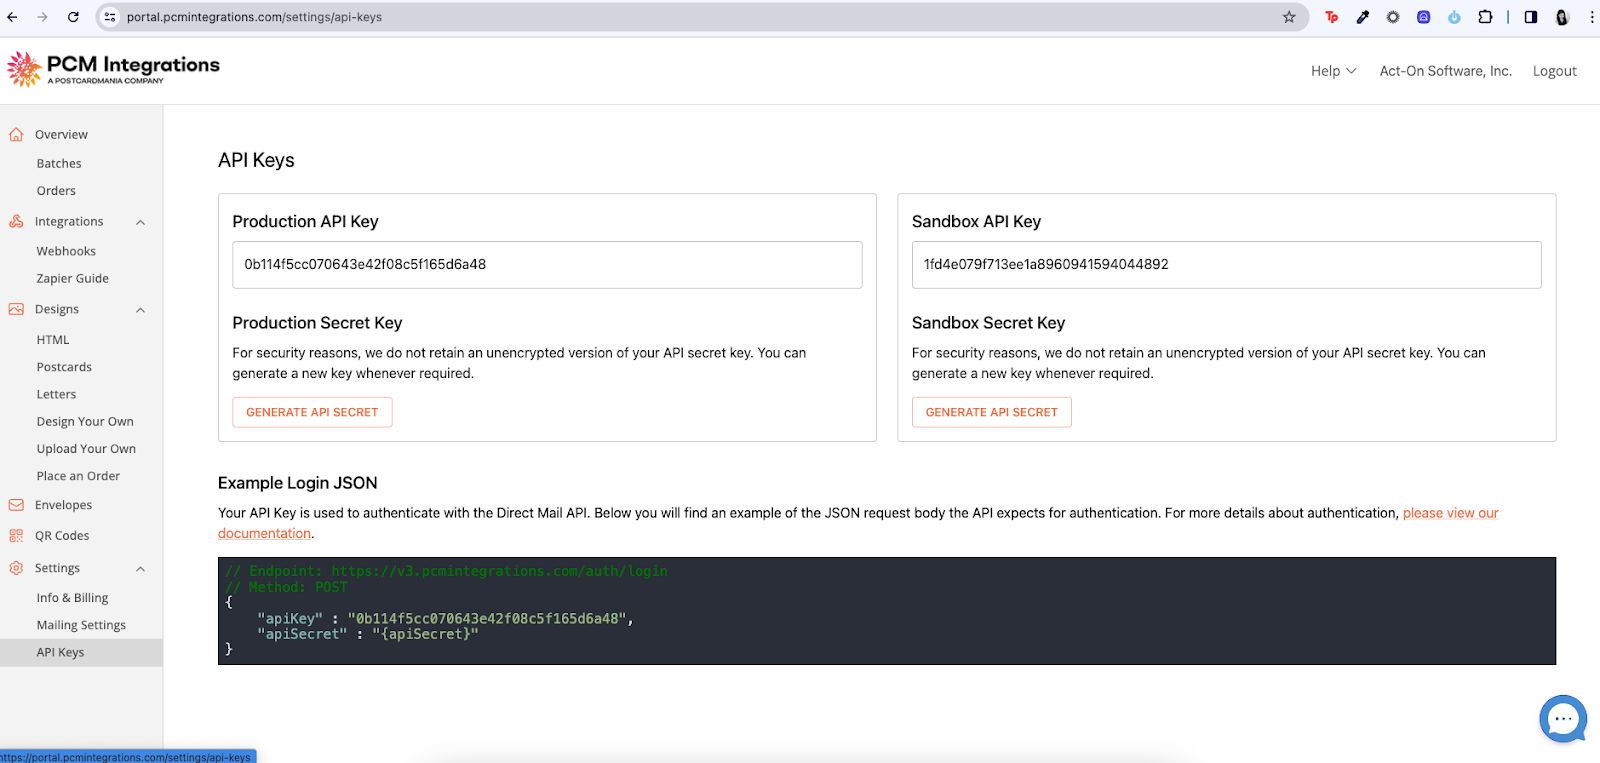
Task: Open Info & Billing settings
Action: 72,598
